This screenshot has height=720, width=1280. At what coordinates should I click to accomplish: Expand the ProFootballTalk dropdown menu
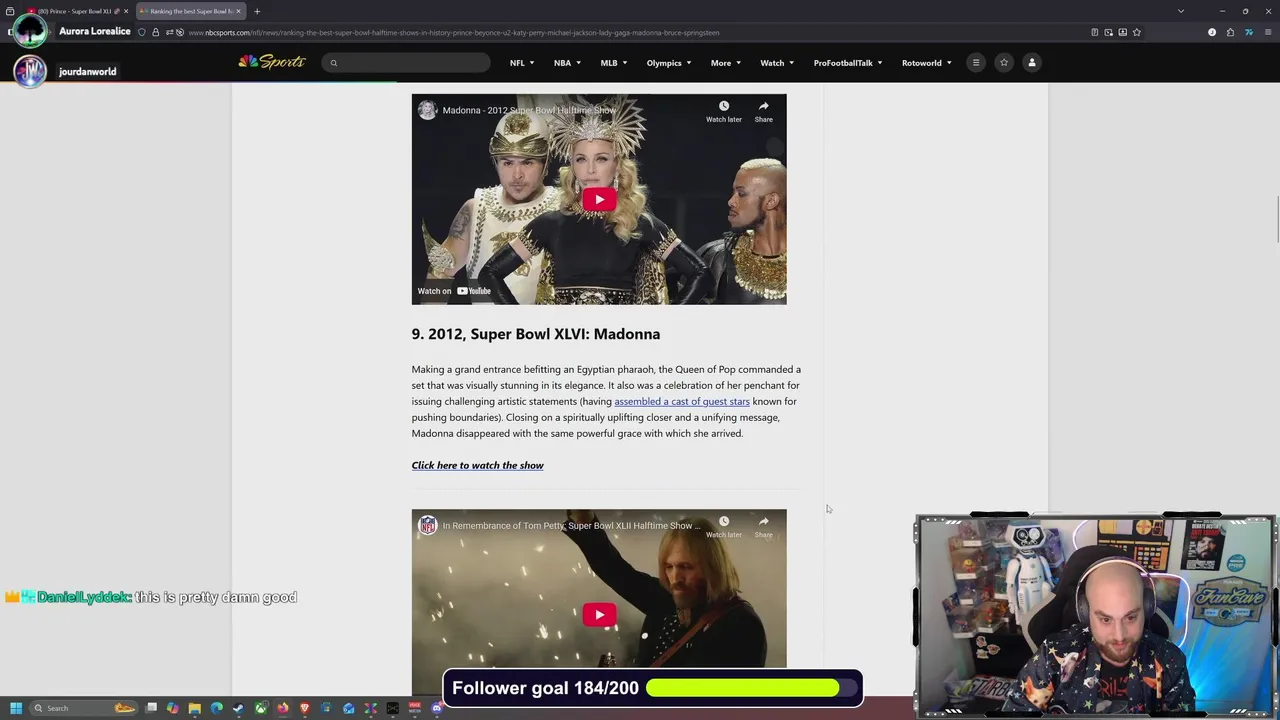(848, 63)
